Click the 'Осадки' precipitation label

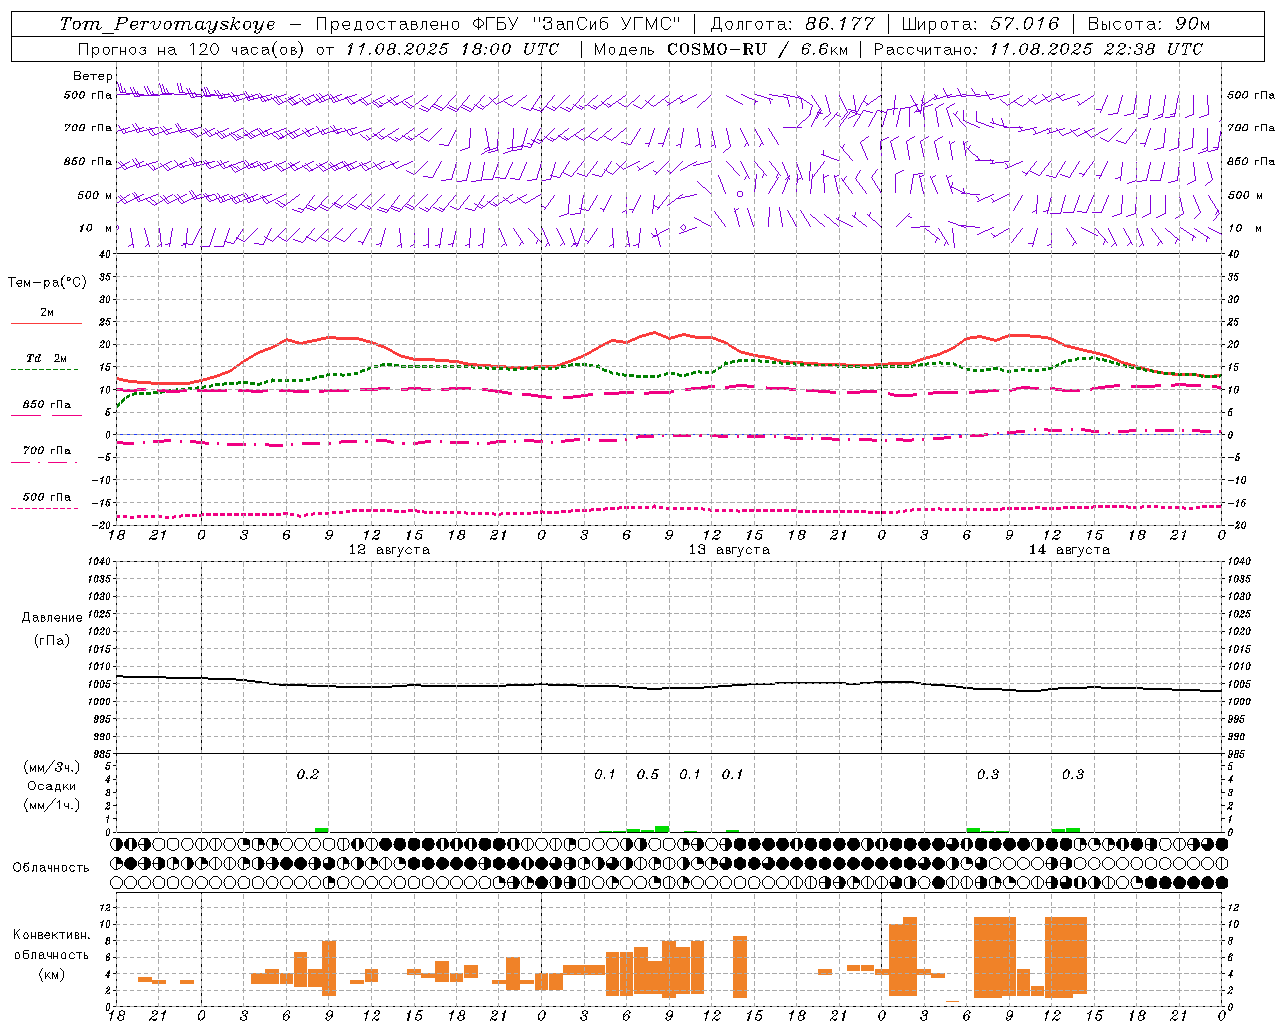click(x=52, y=786)
